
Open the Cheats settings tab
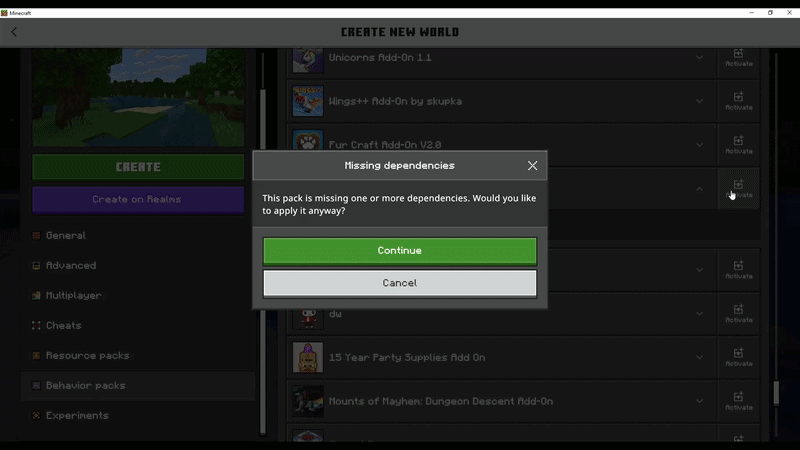138,326
